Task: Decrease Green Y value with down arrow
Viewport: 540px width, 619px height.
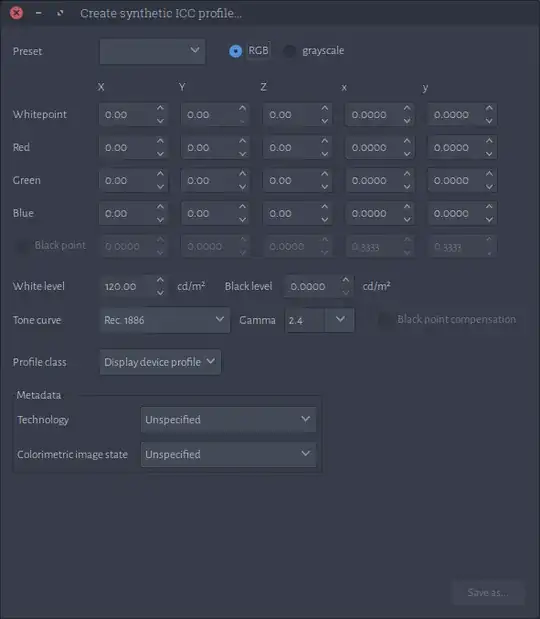Action: point(242,187)
